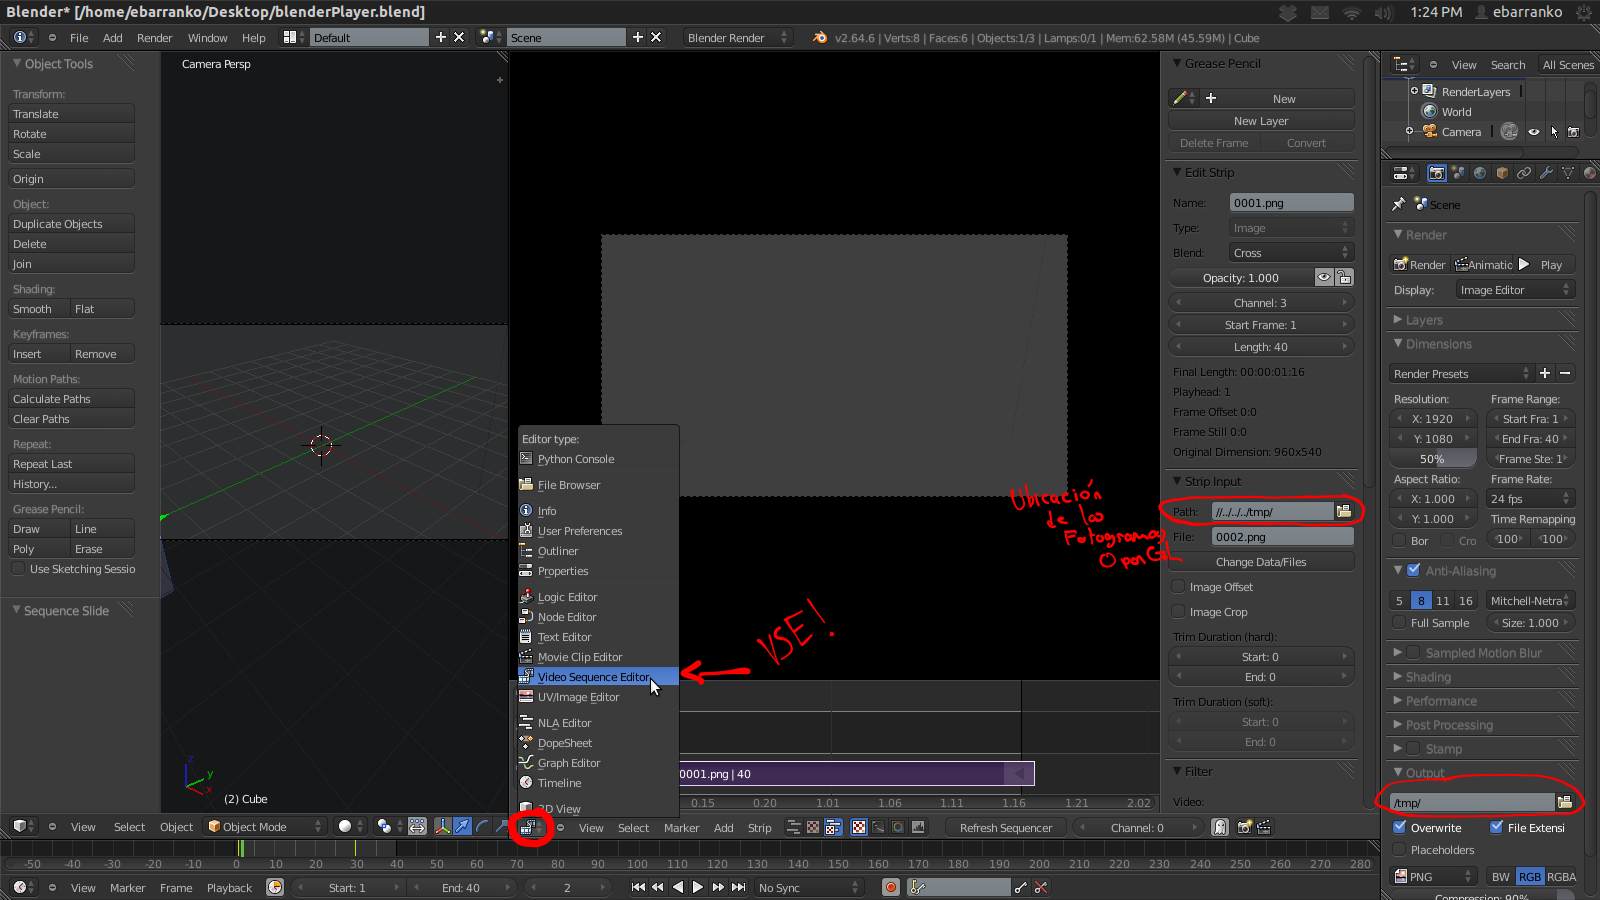Click the luma waveform display icon
Viewport: 1600px width, 900px height.
pos(878,827)
